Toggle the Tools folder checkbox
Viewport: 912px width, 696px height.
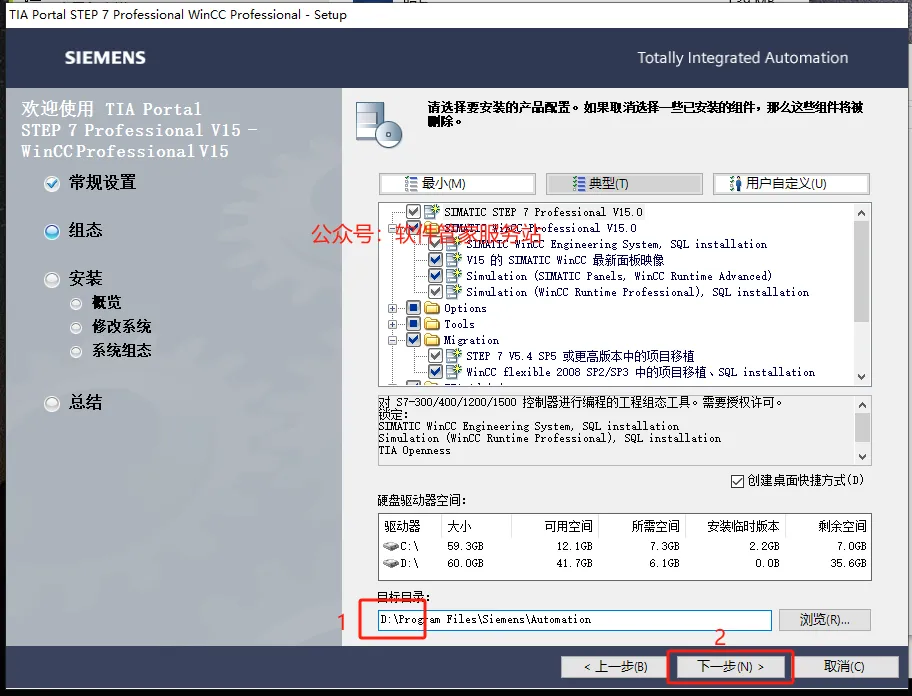click(x=414, y=323)
